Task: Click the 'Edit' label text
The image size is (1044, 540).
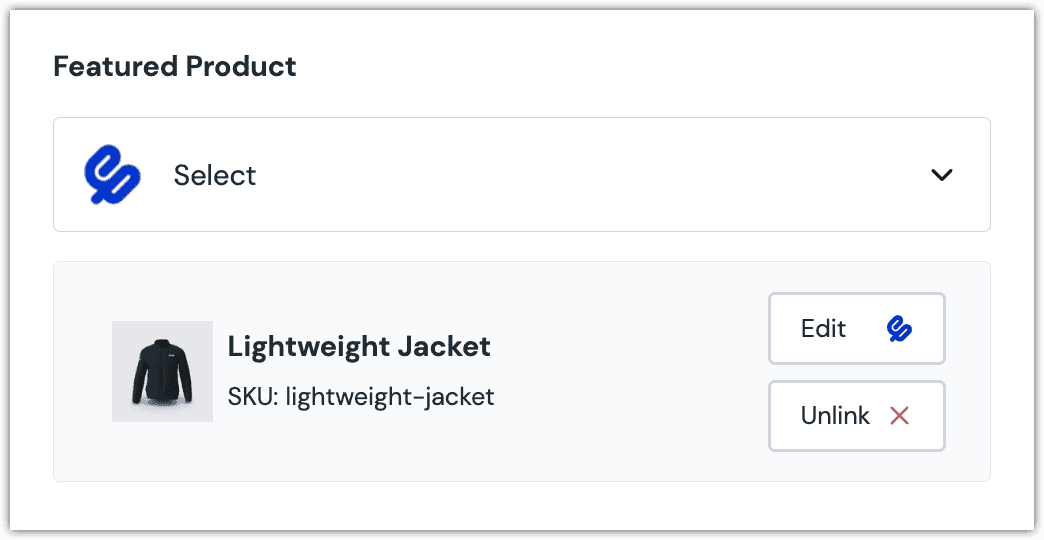Action: [x=823, y=329]
